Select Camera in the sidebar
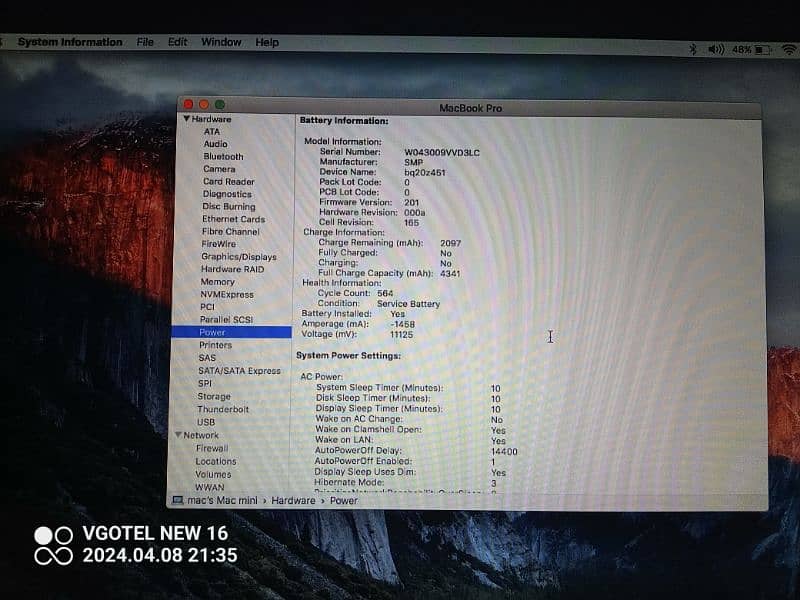 coord(219,169)
